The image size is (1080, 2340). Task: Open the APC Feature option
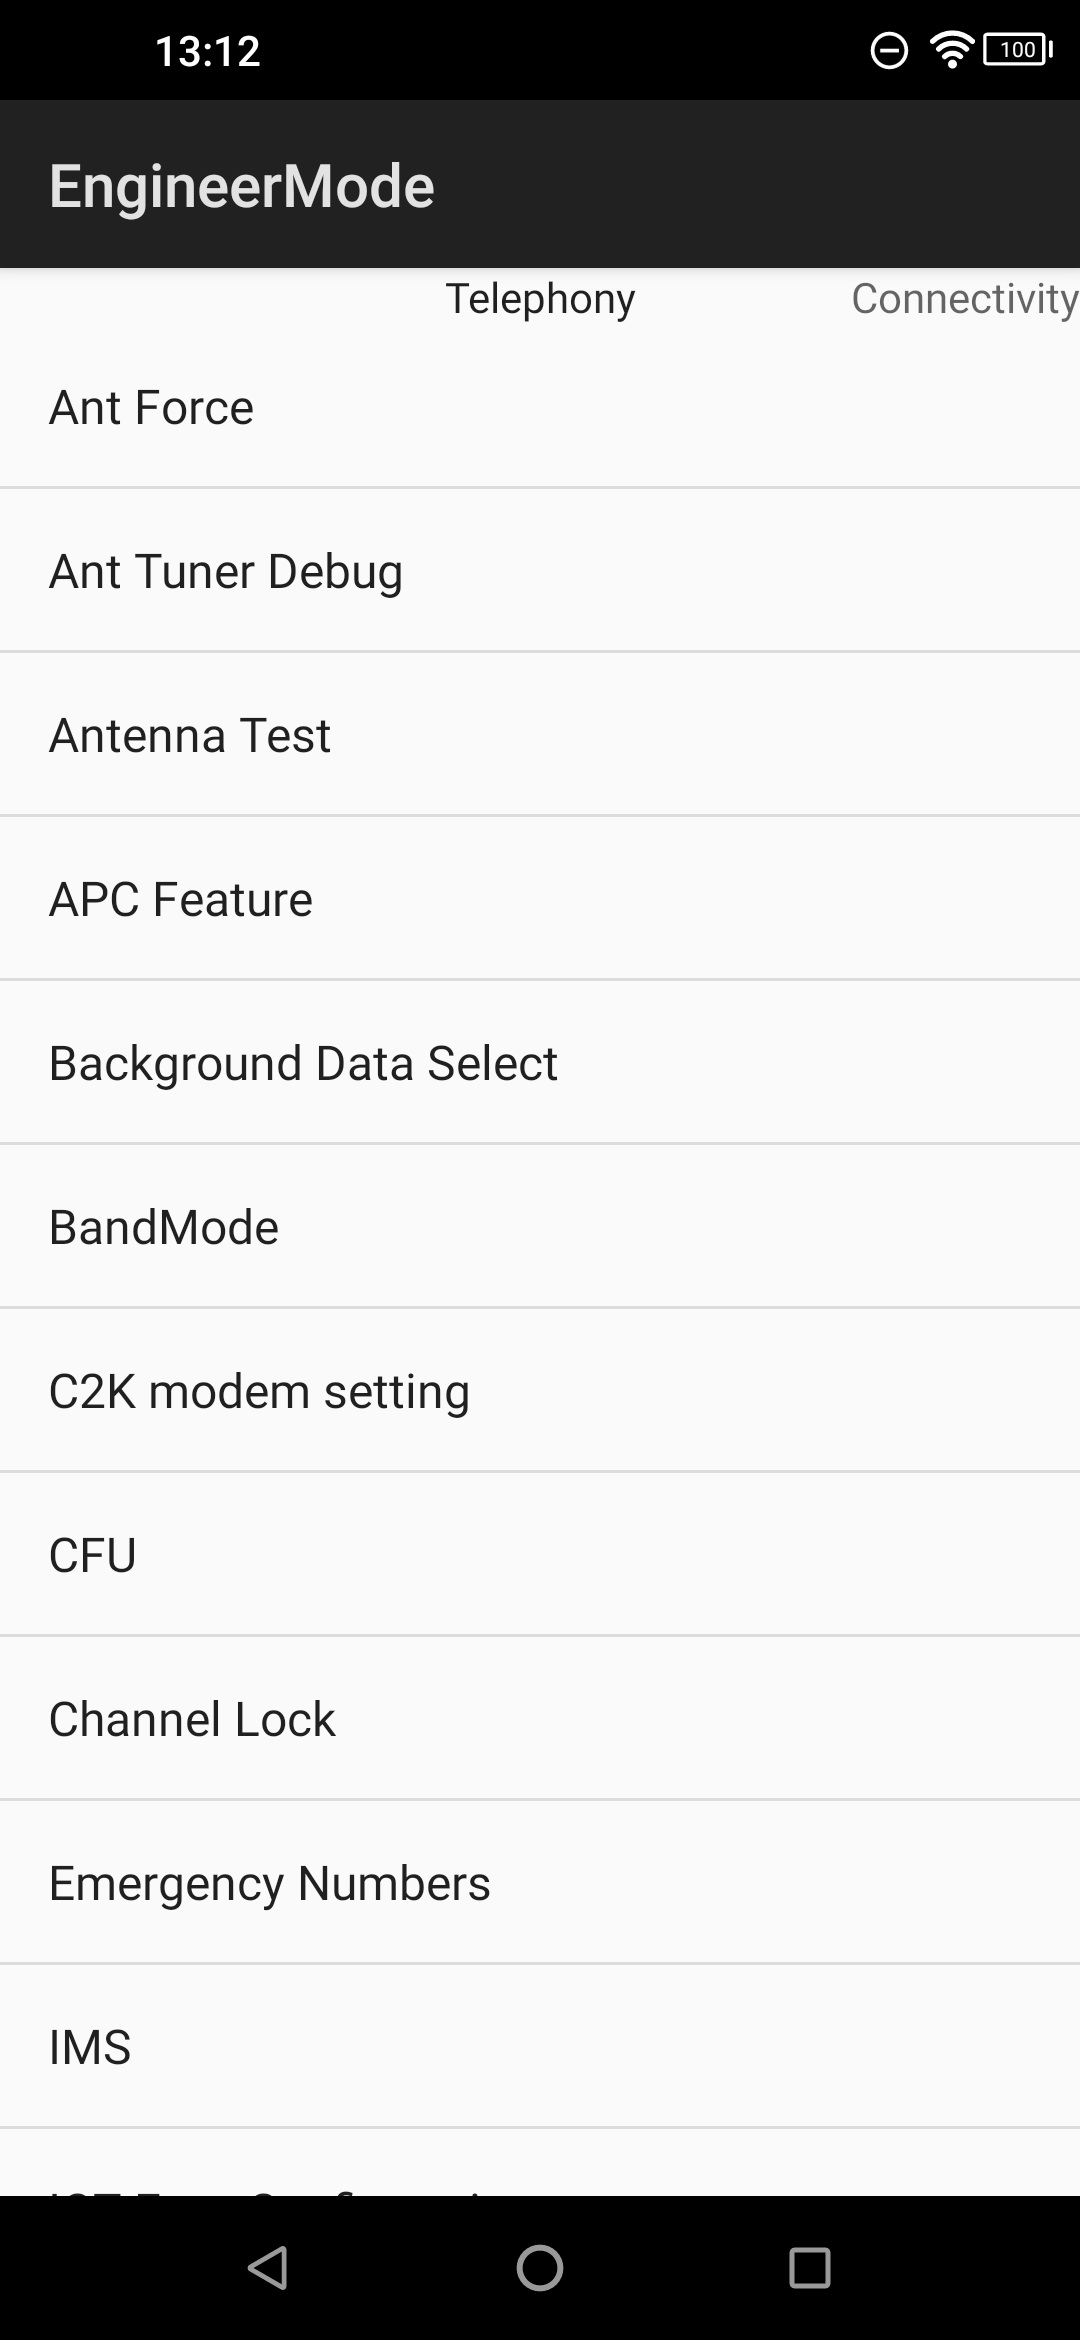click(x=540, y=900)
